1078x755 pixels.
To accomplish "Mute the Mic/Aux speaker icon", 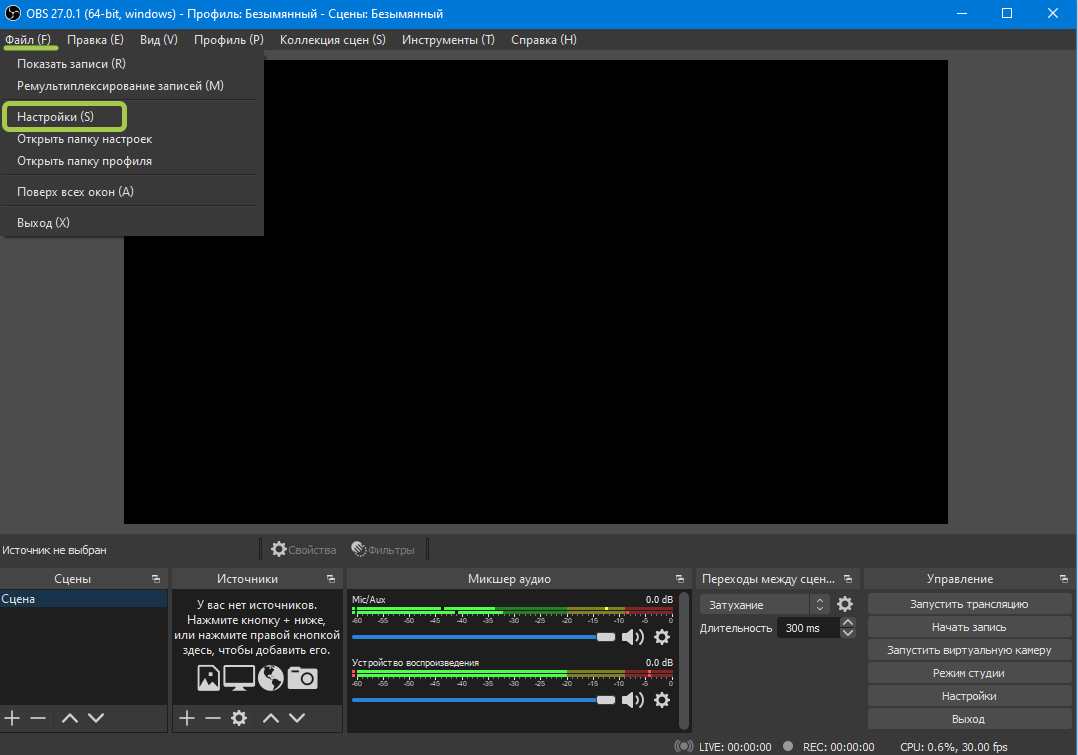I will tap(633, 637).
